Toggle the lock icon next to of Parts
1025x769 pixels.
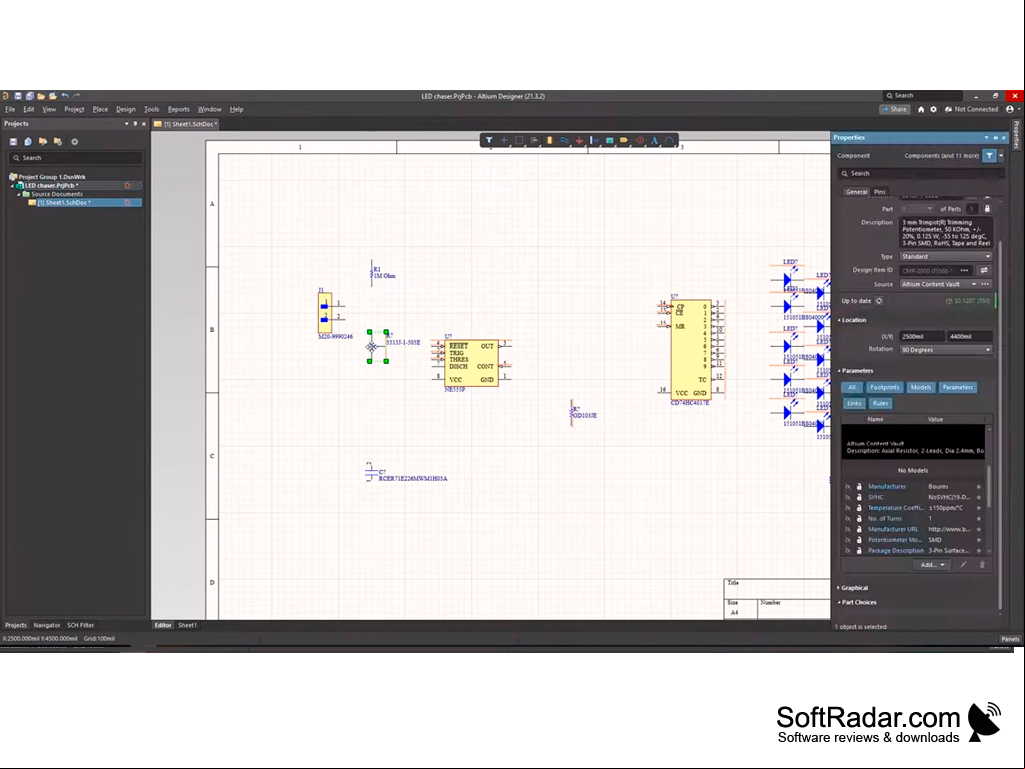tap(987, 209)
